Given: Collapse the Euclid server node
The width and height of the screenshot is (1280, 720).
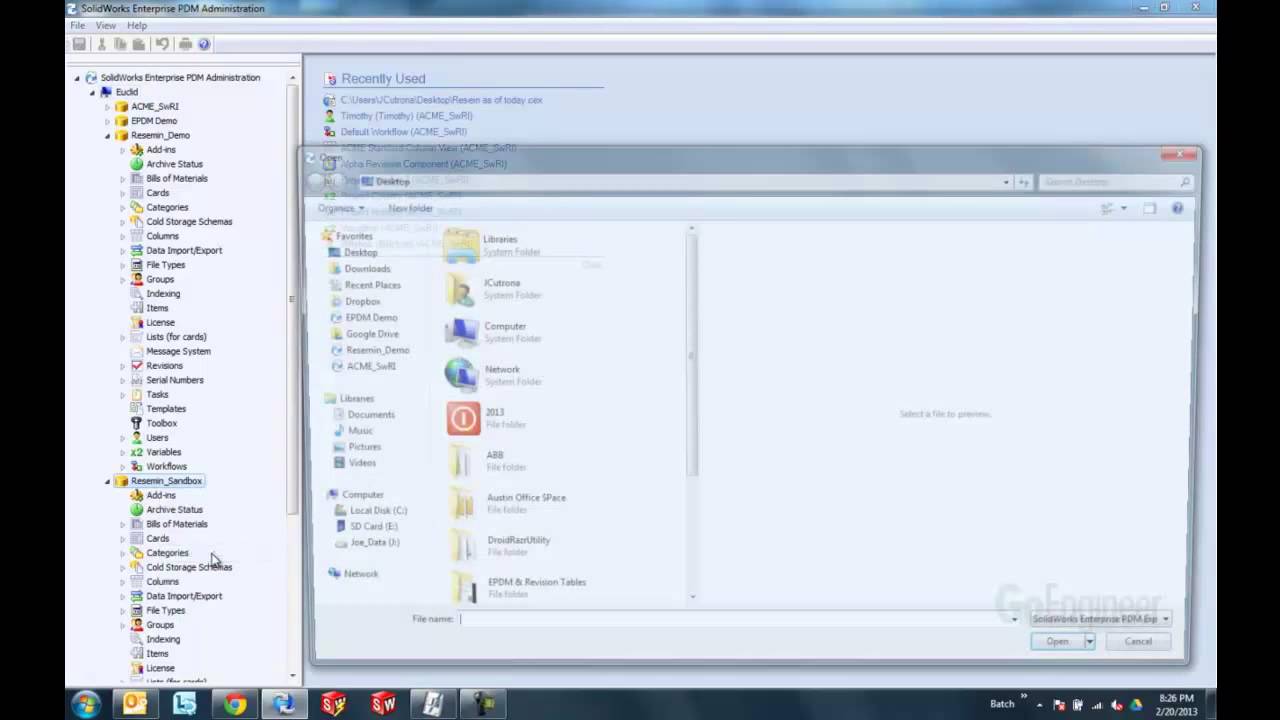Looking at the screenshot, I should [x=92, y=92].
